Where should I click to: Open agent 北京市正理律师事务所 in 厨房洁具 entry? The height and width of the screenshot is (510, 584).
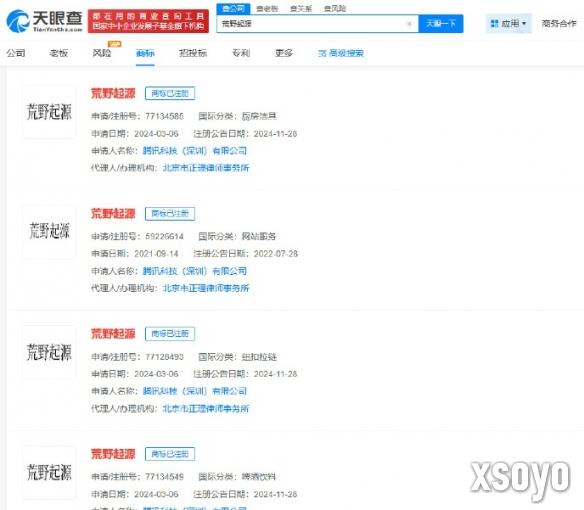tap(206, 168)
